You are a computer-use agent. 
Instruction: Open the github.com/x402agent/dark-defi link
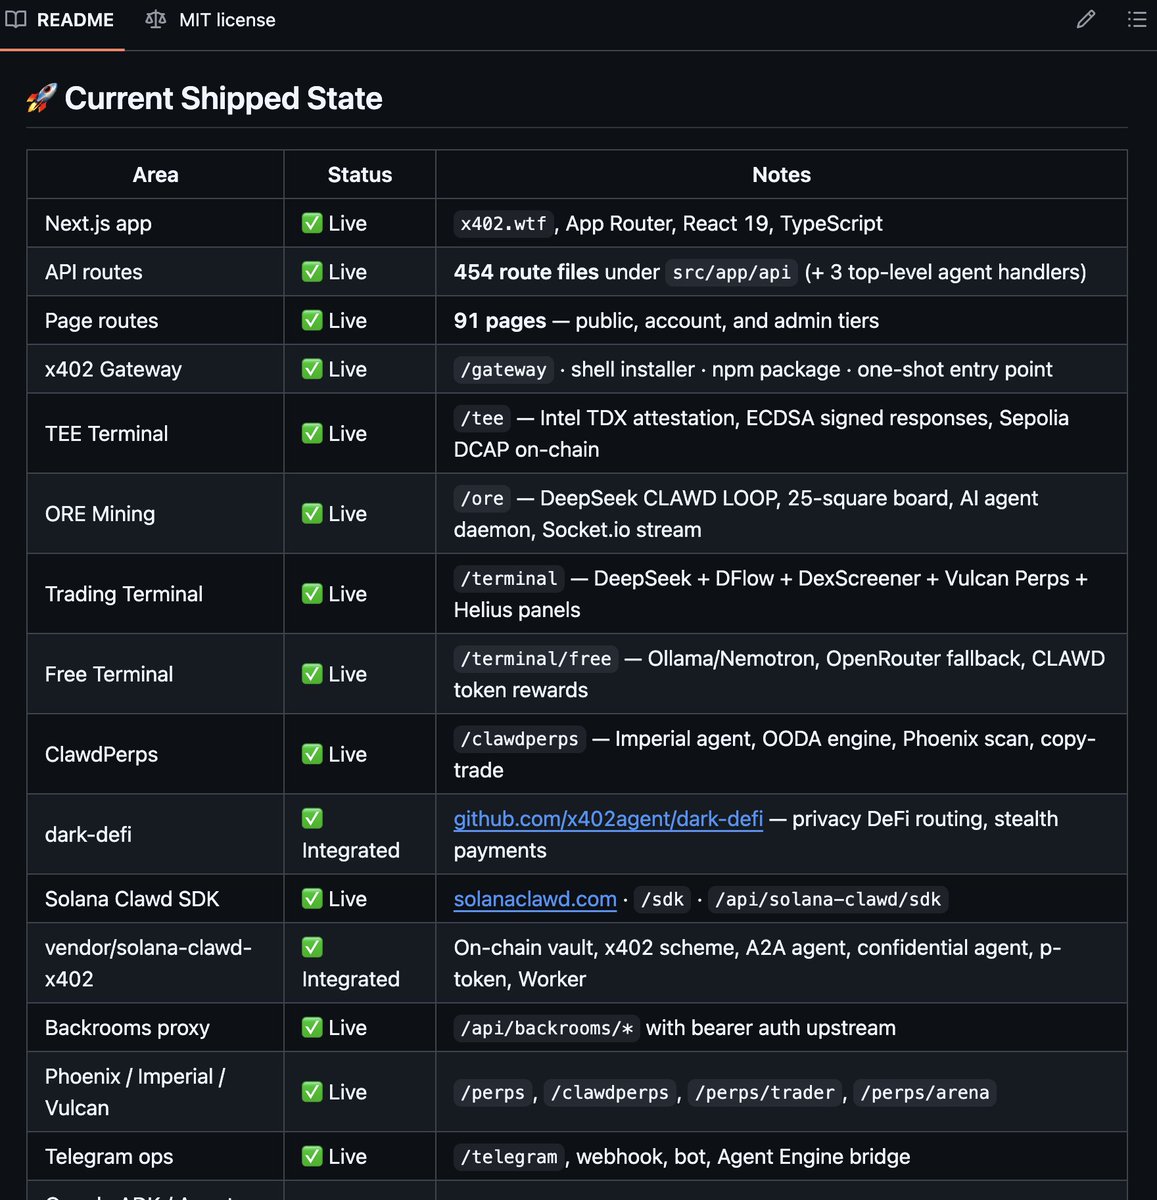point(608,819)
